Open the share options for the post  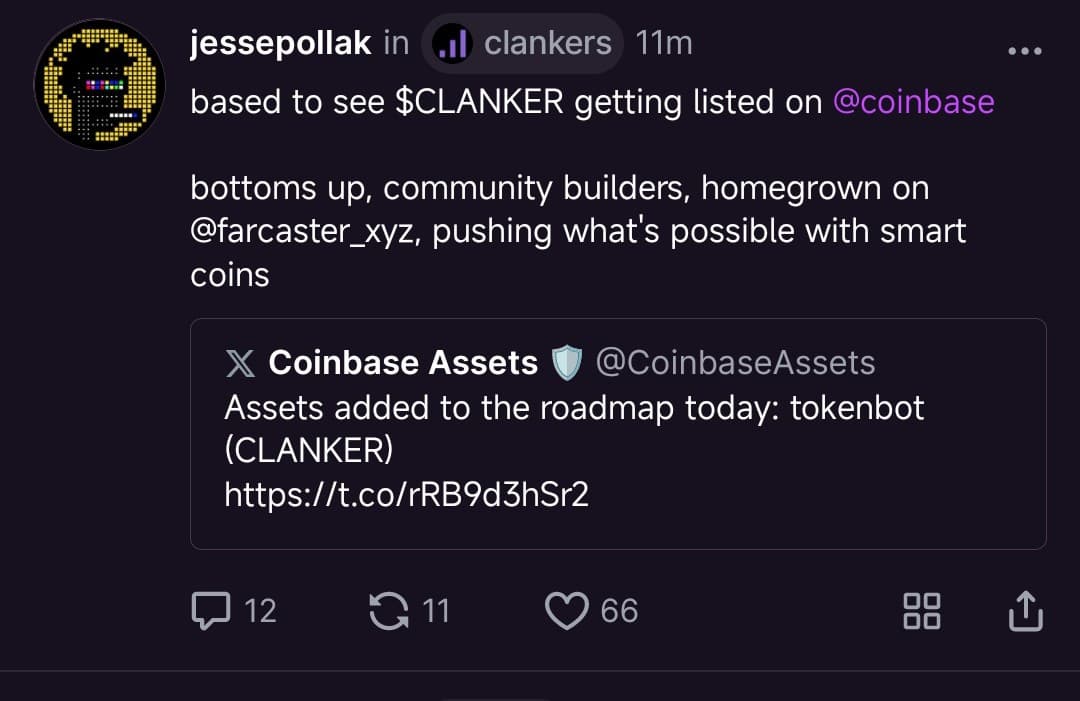click(x=1025, y=610)
